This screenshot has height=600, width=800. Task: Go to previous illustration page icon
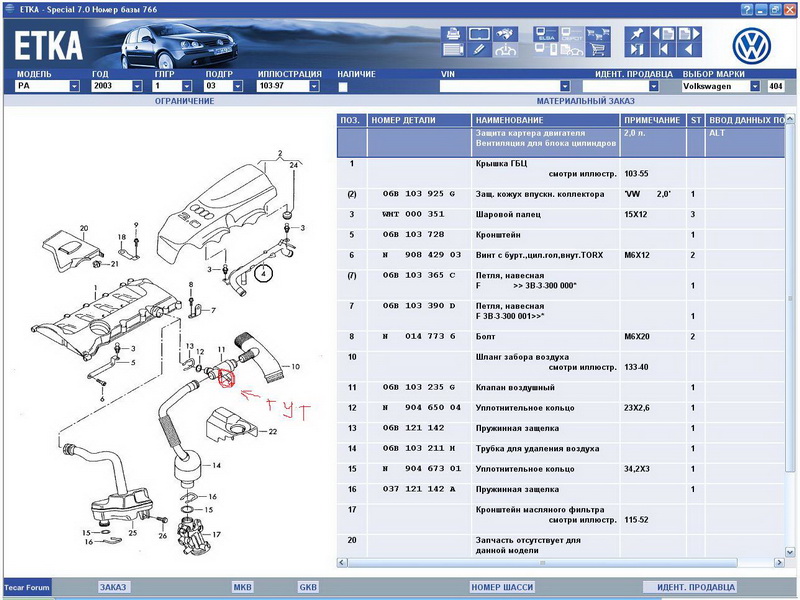[663, 34]
